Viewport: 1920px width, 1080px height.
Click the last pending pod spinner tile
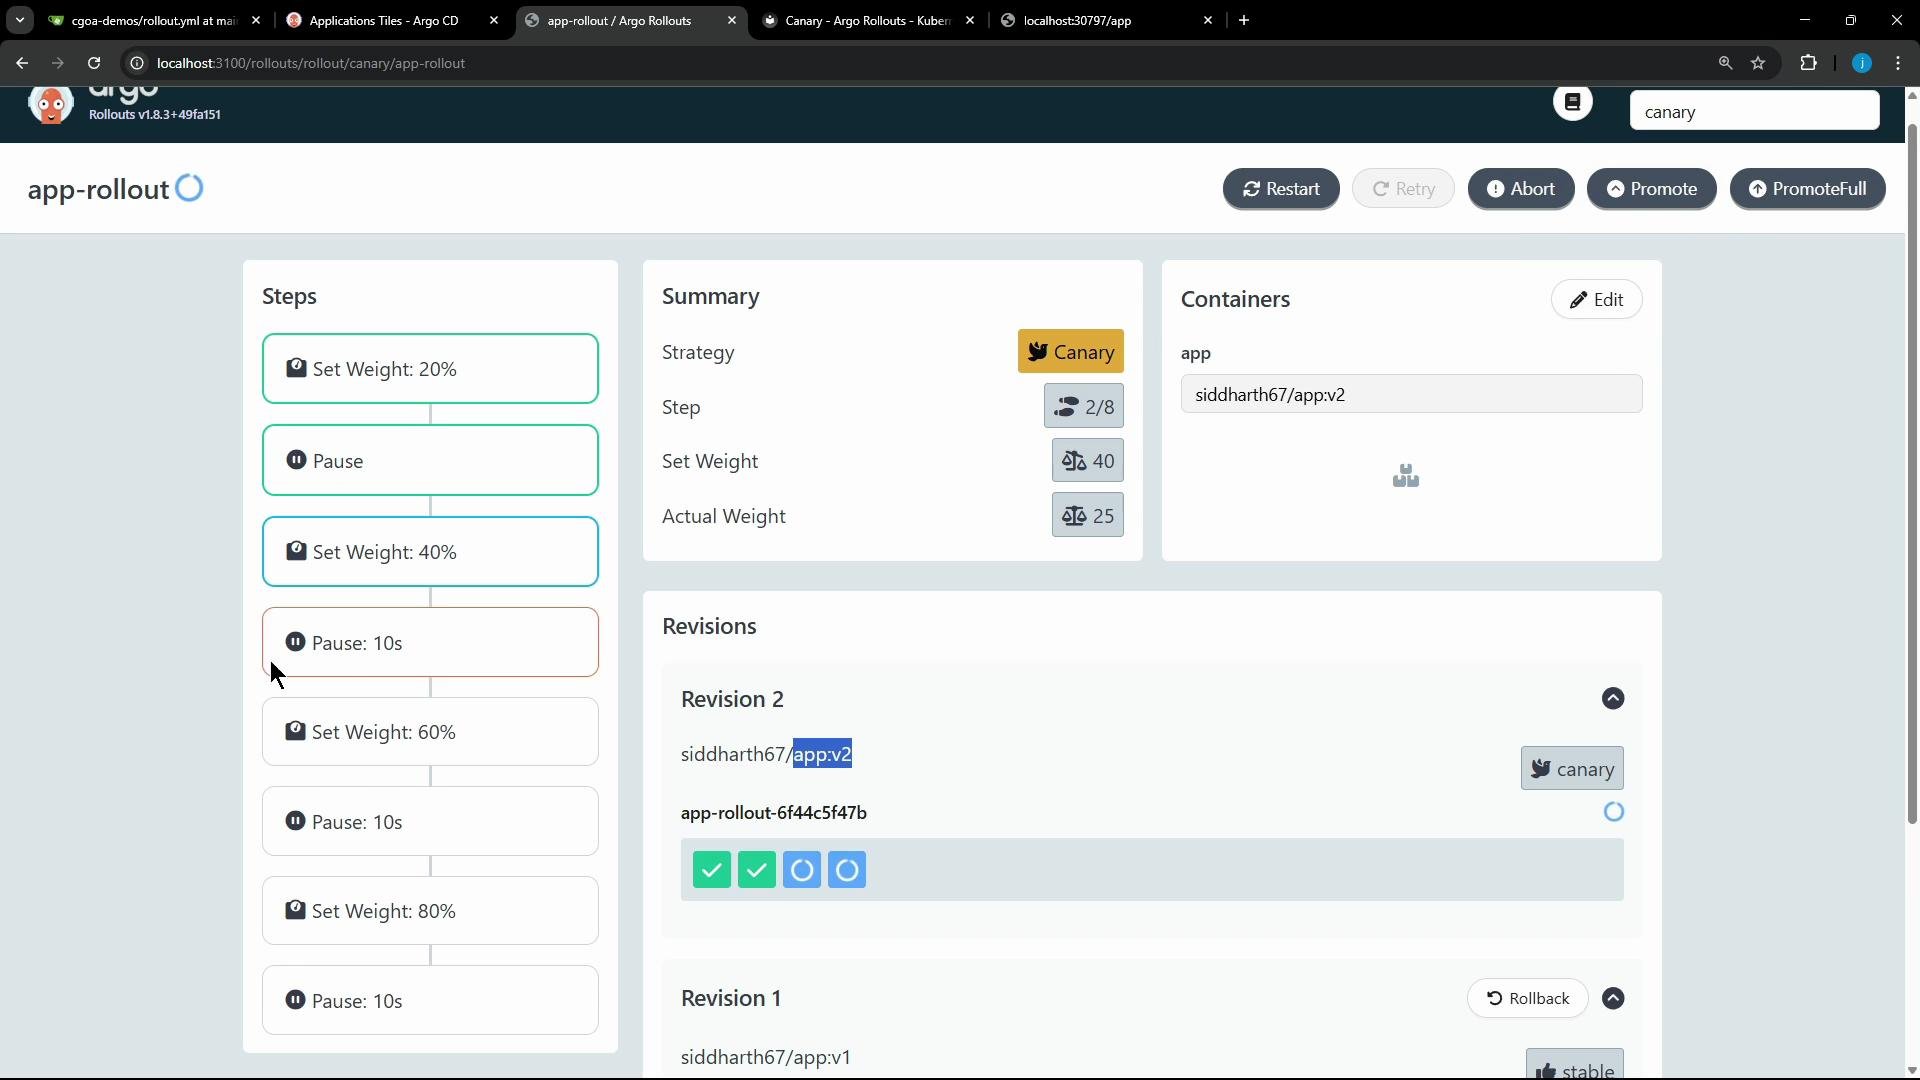(847, 870)
